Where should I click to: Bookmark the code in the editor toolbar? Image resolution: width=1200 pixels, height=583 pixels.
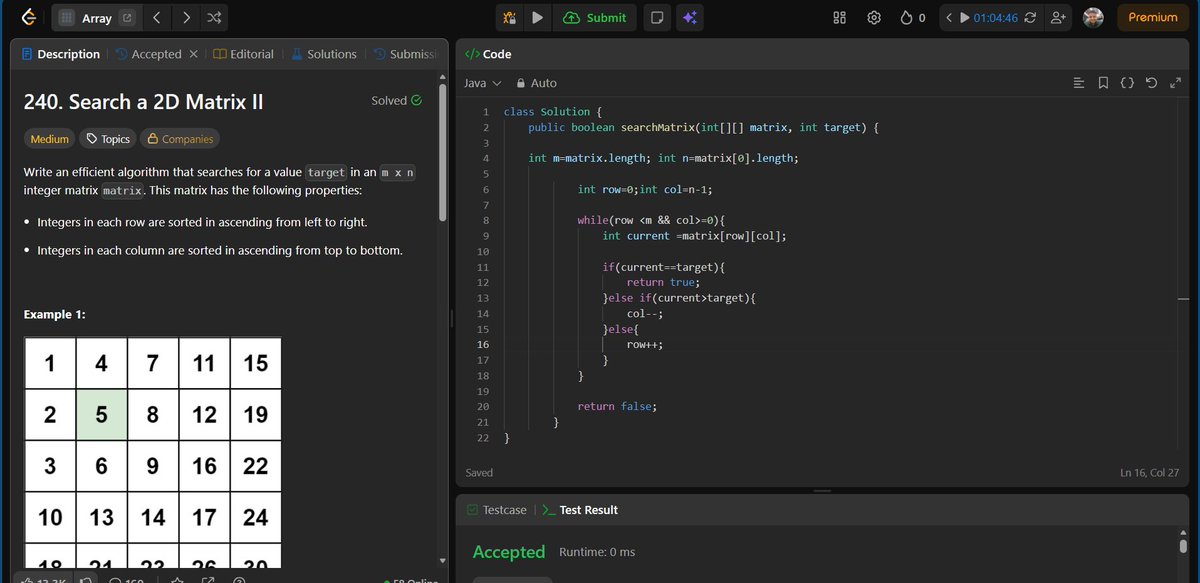1103,83
